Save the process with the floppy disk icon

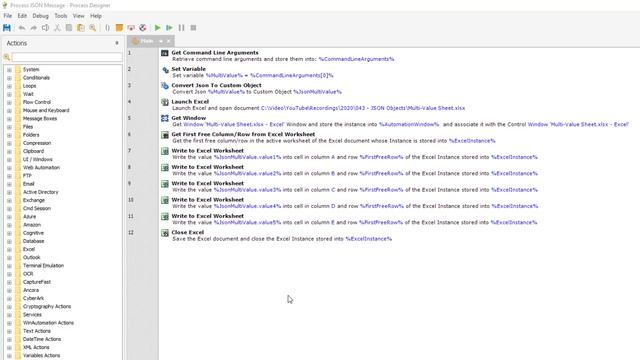pos(7,28)
